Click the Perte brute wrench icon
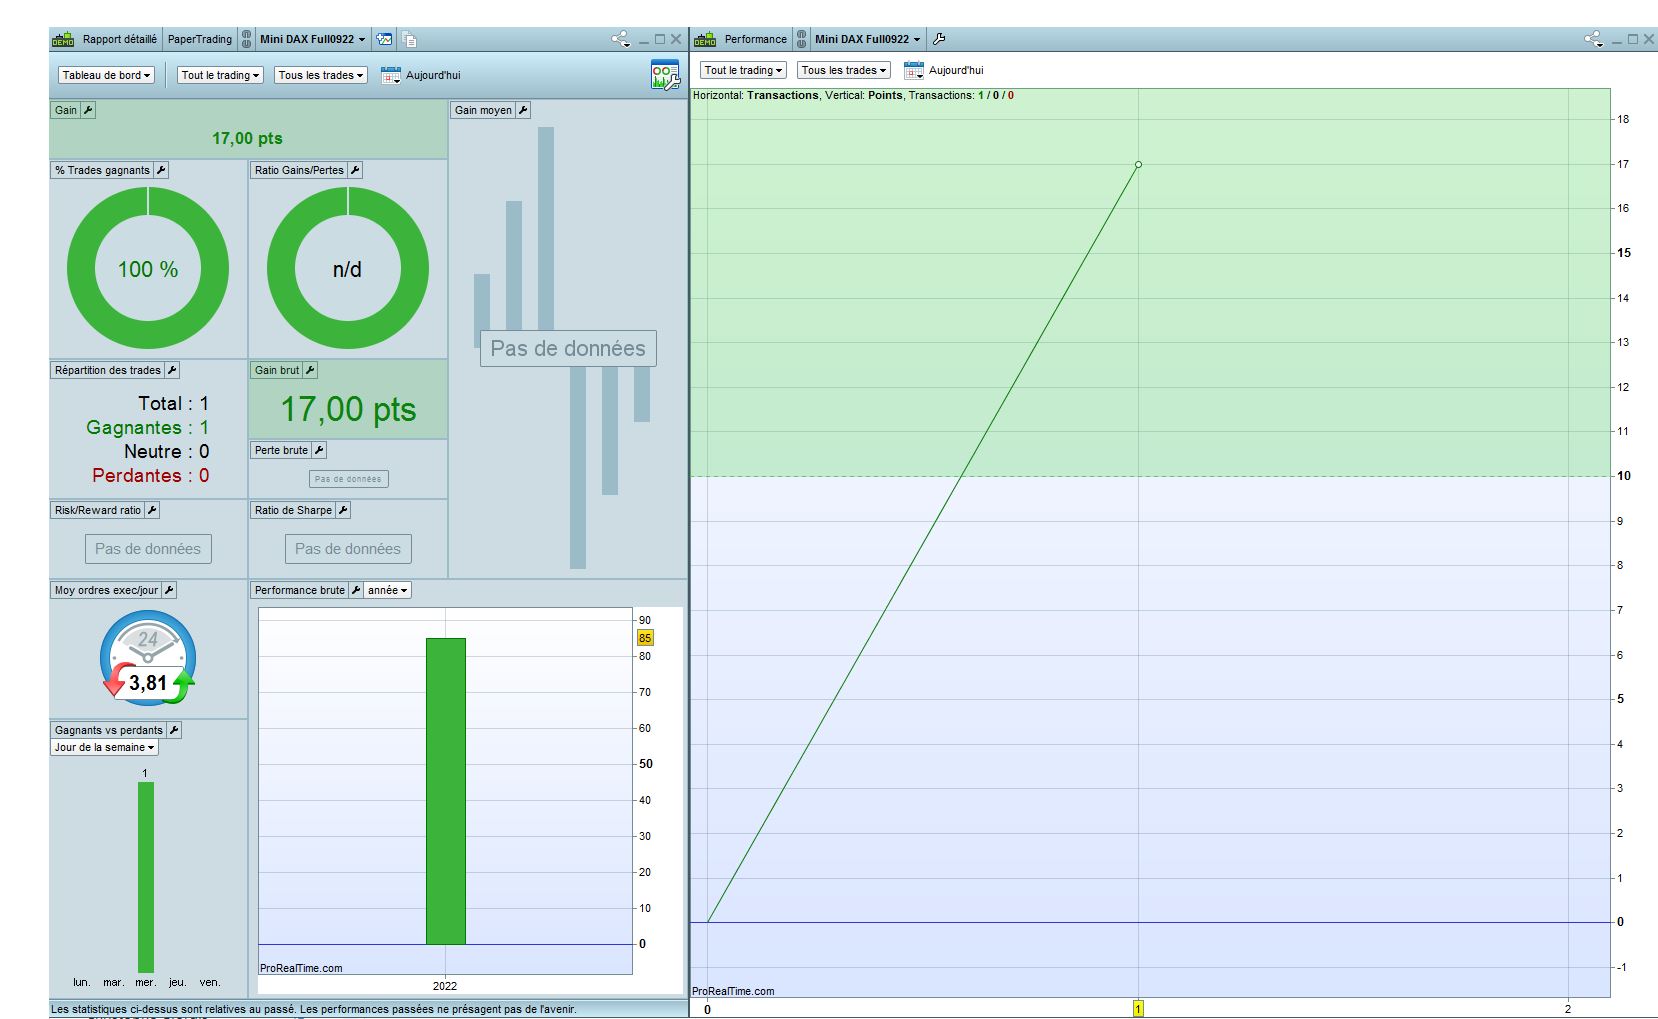 coord(319,450)
